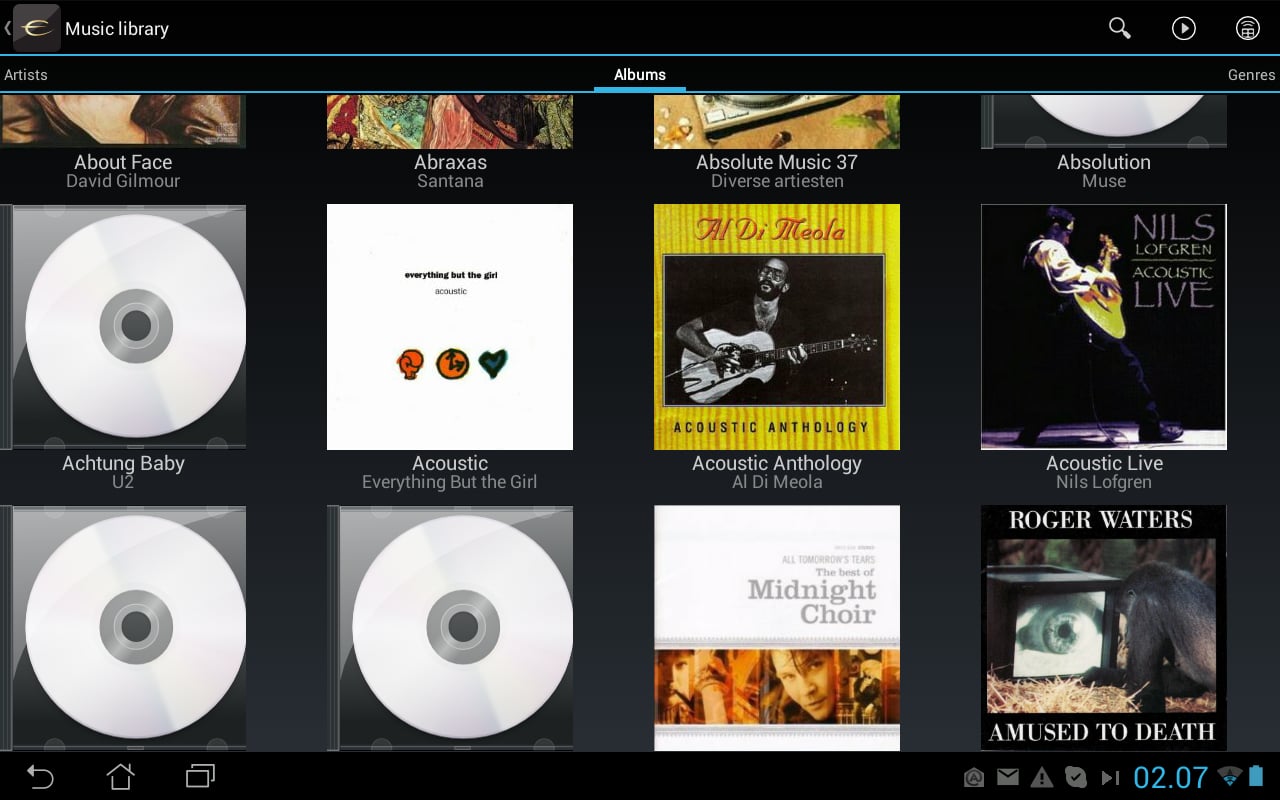Tap the 02.07 clock in status bar
Screen dimensions: 1280x800
[x=1171, y=777]
